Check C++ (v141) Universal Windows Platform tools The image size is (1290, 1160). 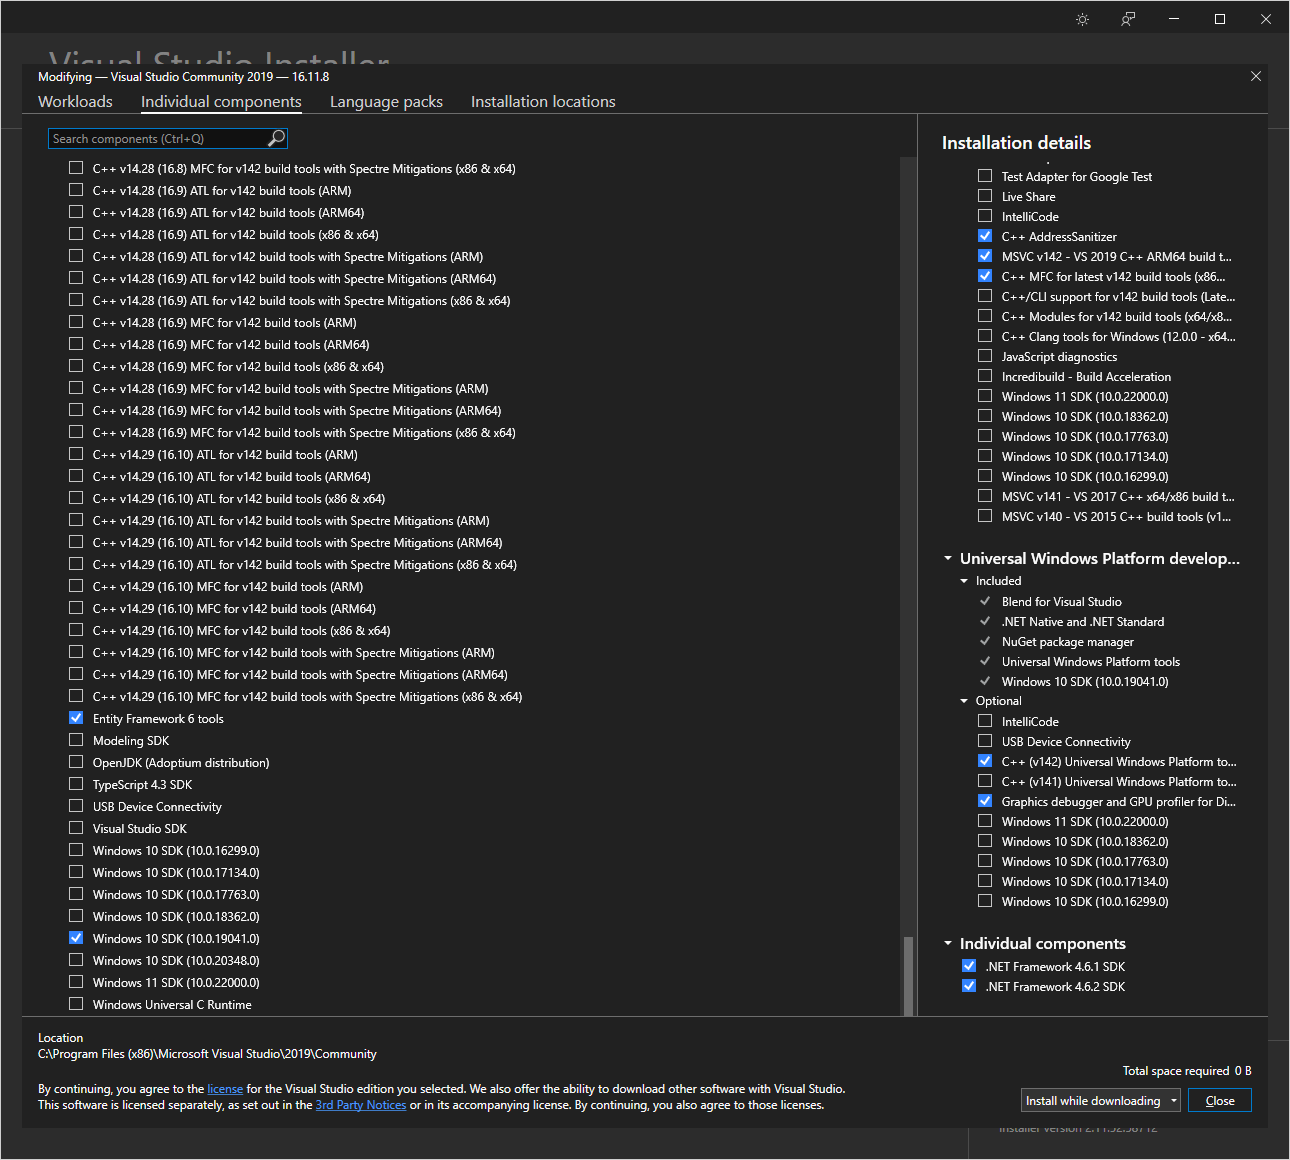click(985, 781)
